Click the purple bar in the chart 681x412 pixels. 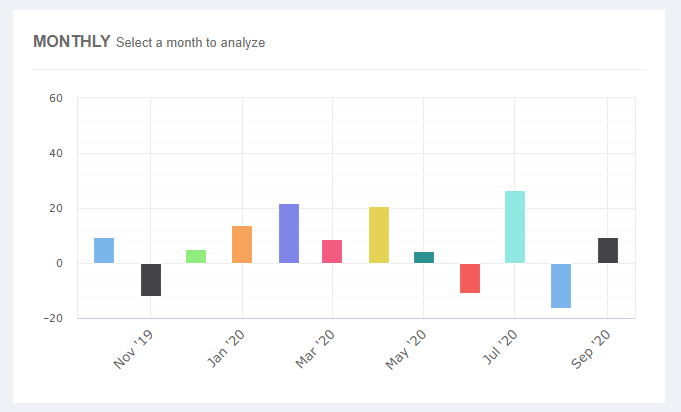[289, 234]
